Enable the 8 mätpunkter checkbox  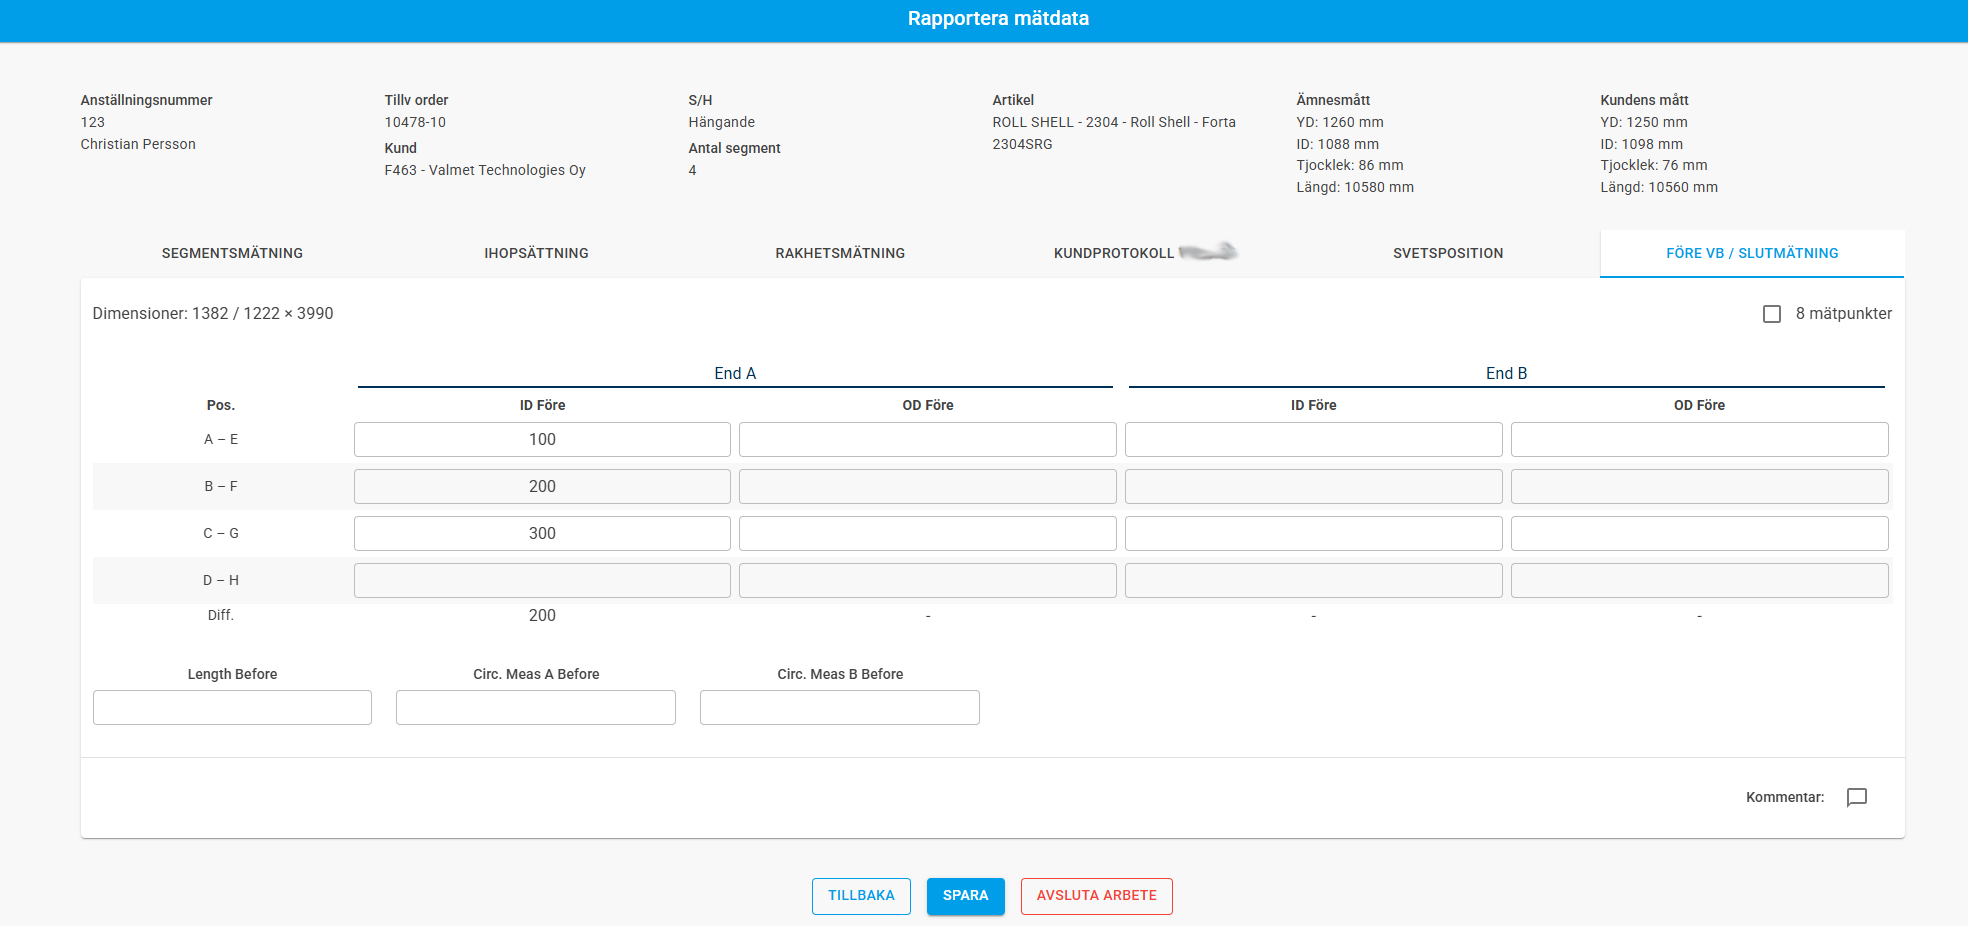[1772, 314]
